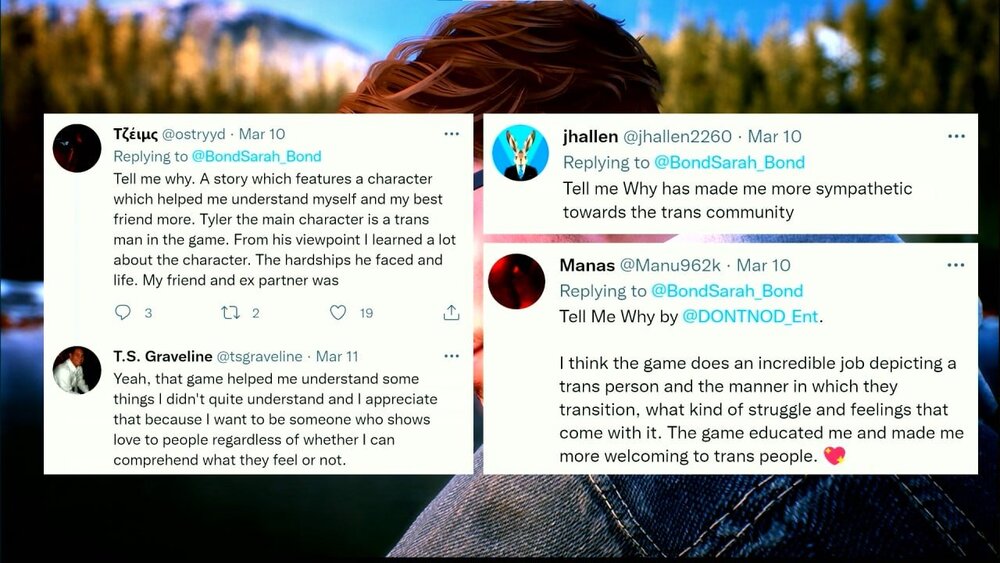
Task: Open more options on ostryyd's tweet
Action: [452, 134]
